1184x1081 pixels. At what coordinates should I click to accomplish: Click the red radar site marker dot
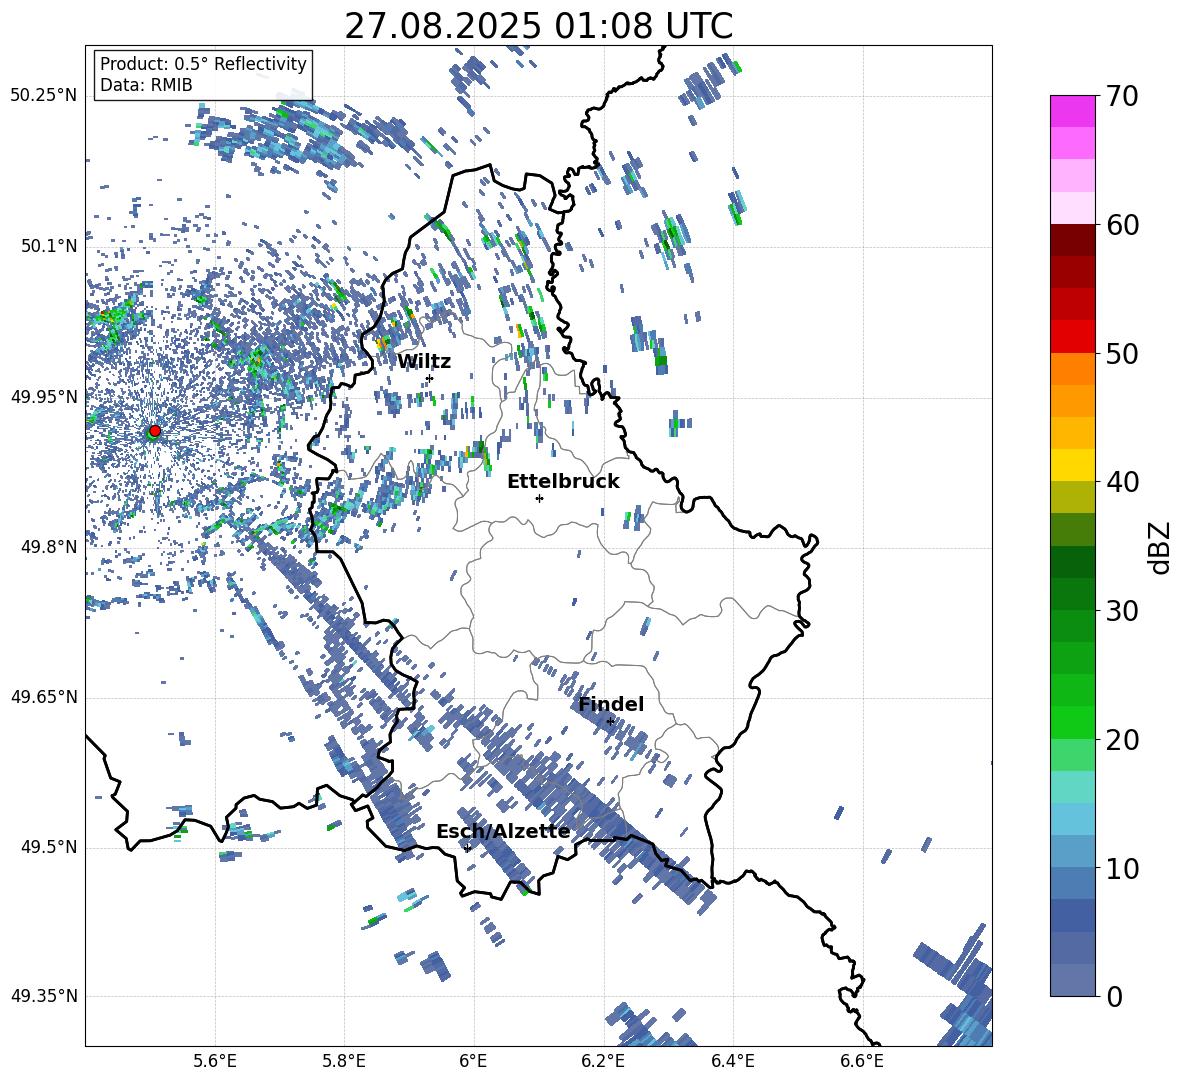point(155,430)
